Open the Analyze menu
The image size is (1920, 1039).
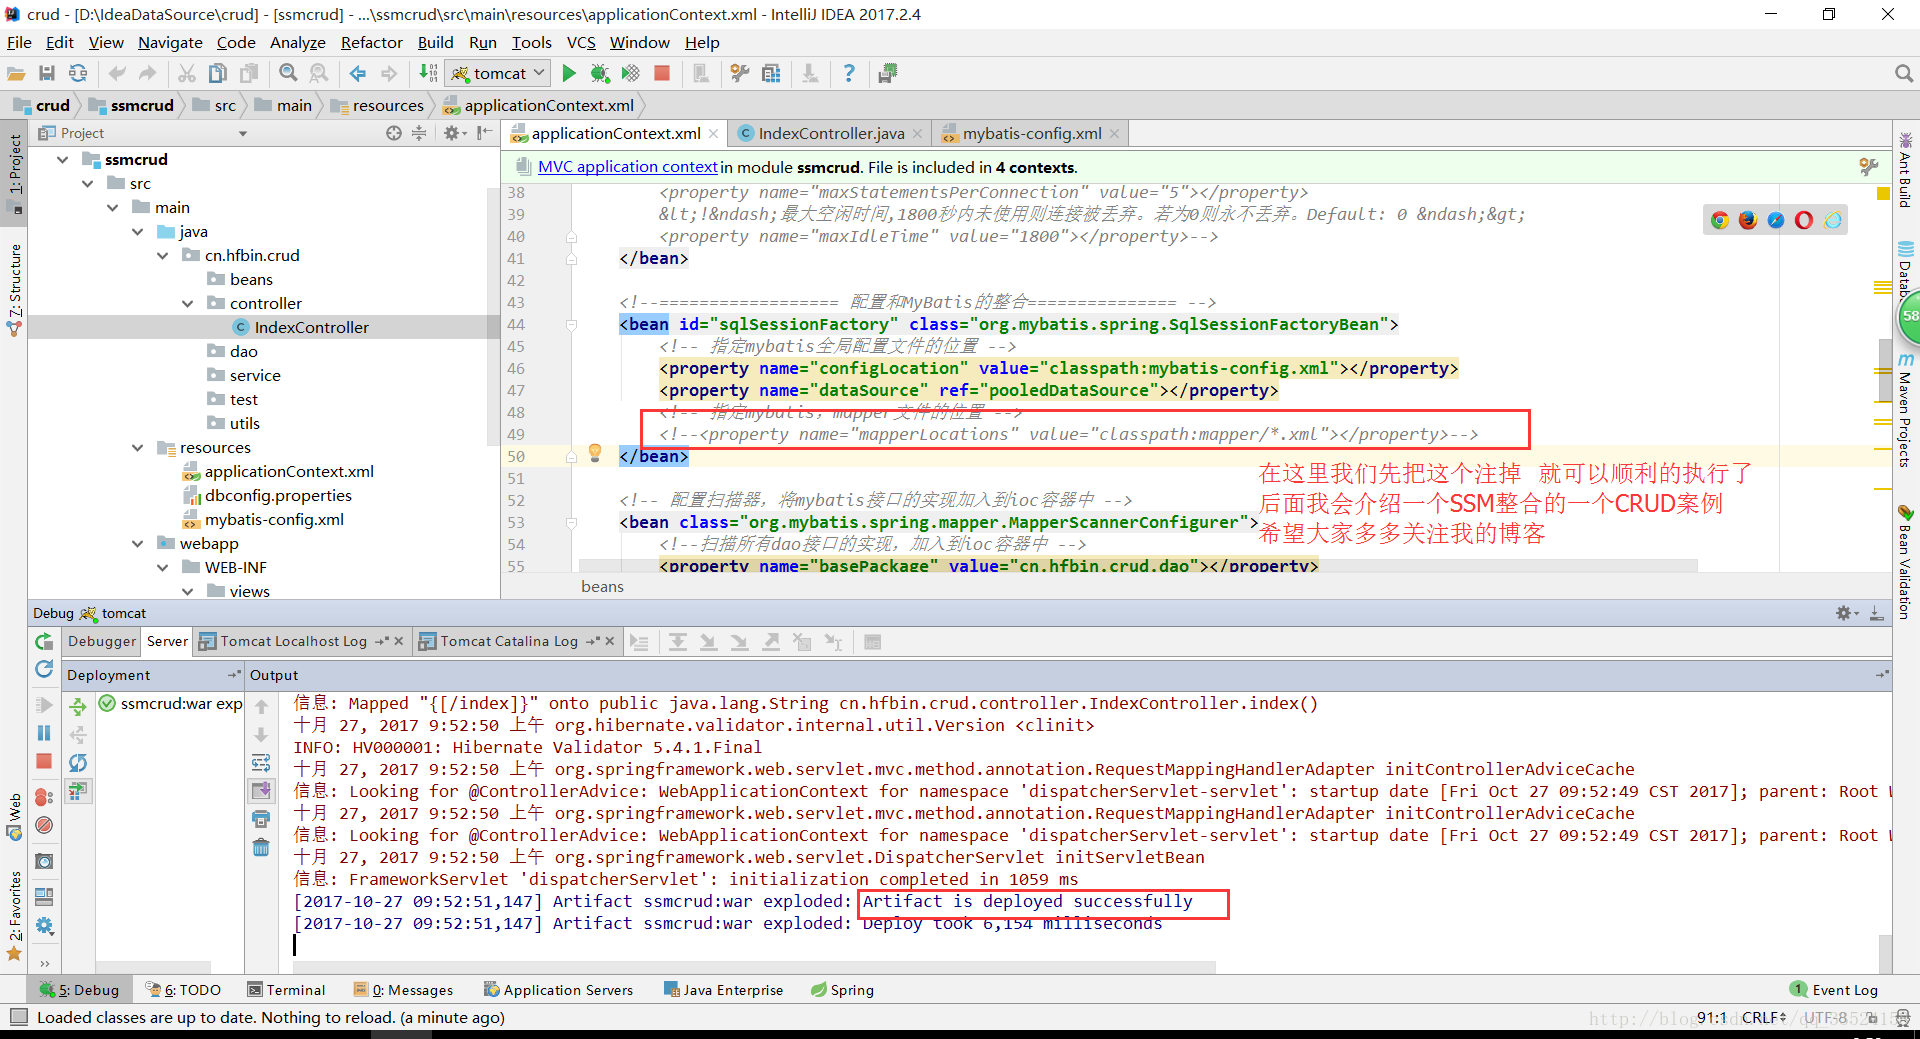(x=297, y=42)
